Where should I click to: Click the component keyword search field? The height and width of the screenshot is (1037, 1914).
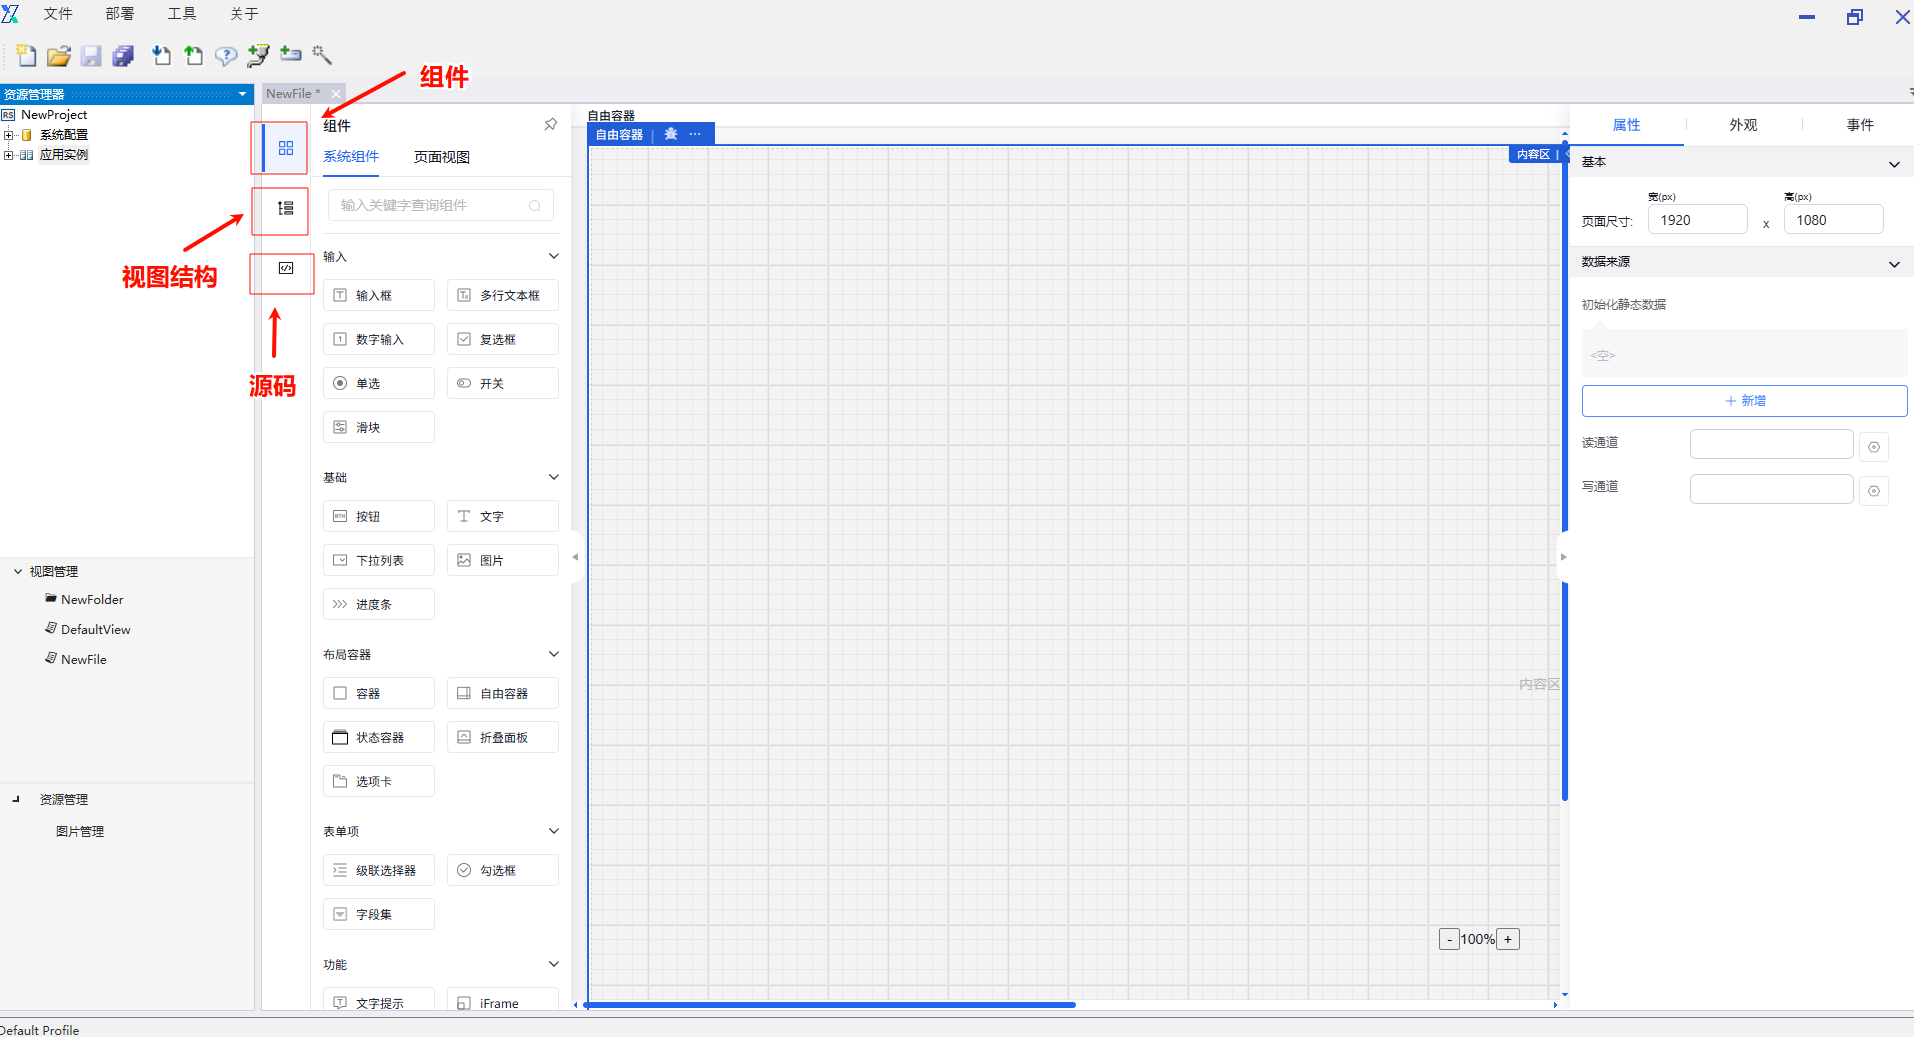432,206
